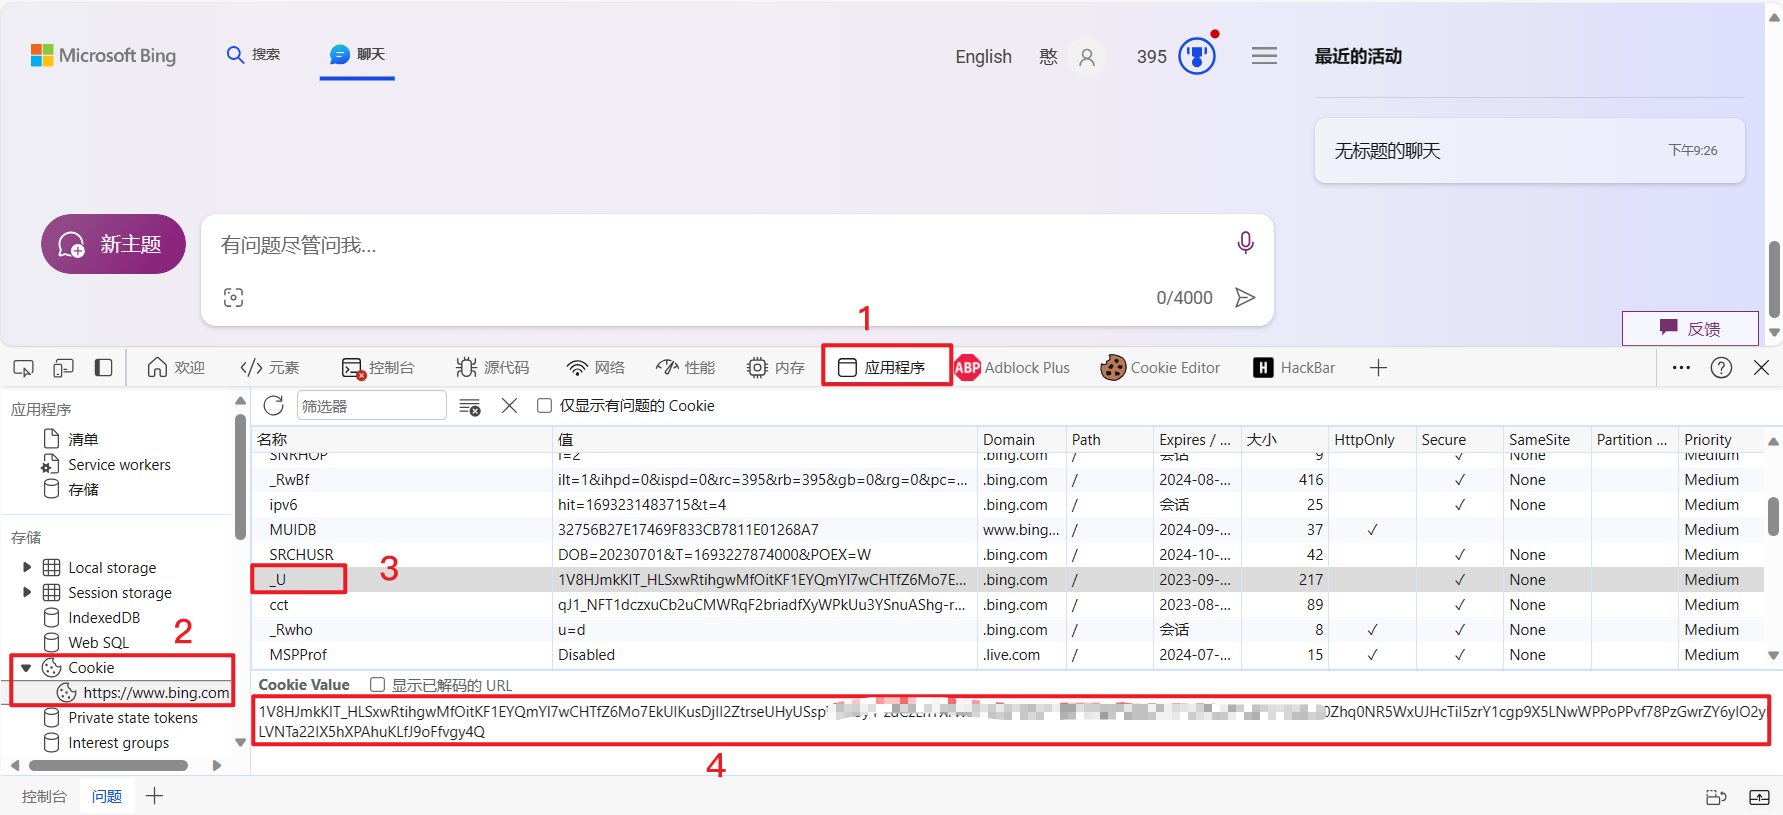Open DevTools help question mark icon
This screenshot has width=1783, height=815.
pos(1720,368)
